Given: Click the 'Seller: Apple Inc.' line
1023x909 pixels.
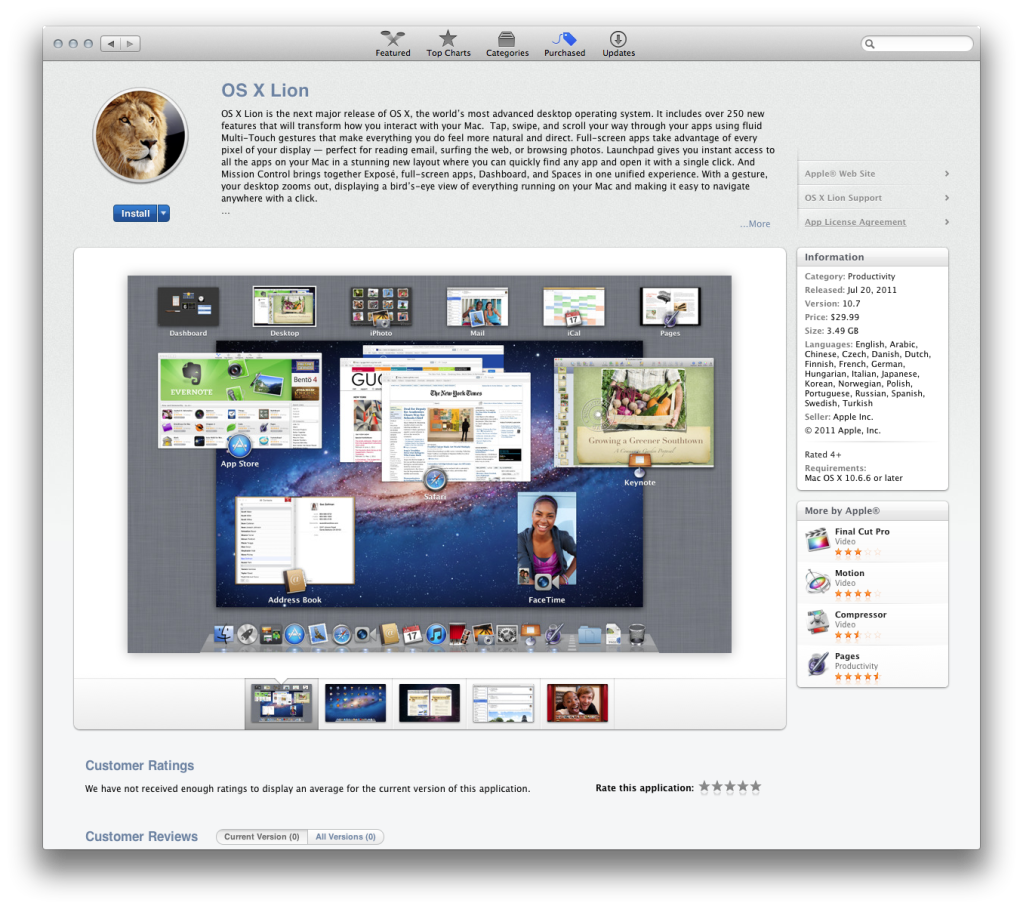Looking at the screenshot, I should pyautogui.click(x=838, y=417).
